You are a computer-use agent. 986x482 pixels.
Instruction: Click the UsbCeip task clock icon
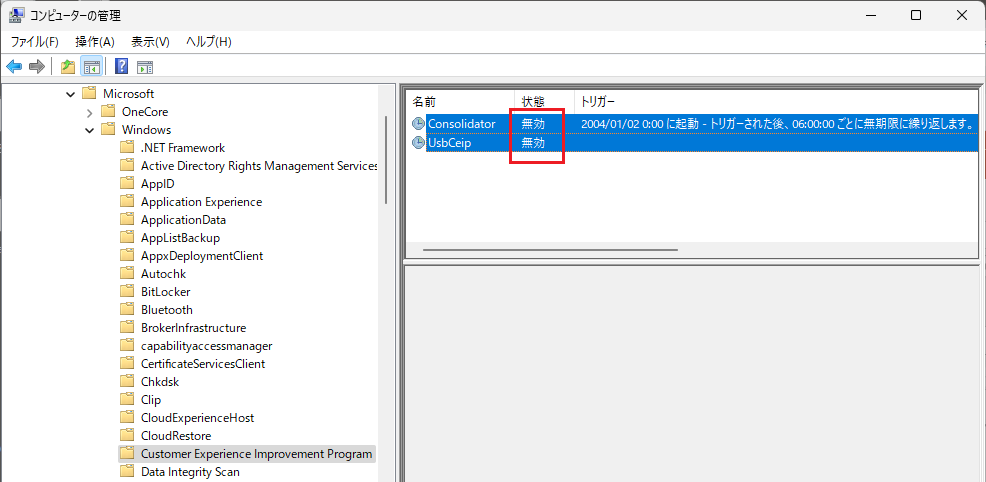pyautogui.click(x=418, y=143)
